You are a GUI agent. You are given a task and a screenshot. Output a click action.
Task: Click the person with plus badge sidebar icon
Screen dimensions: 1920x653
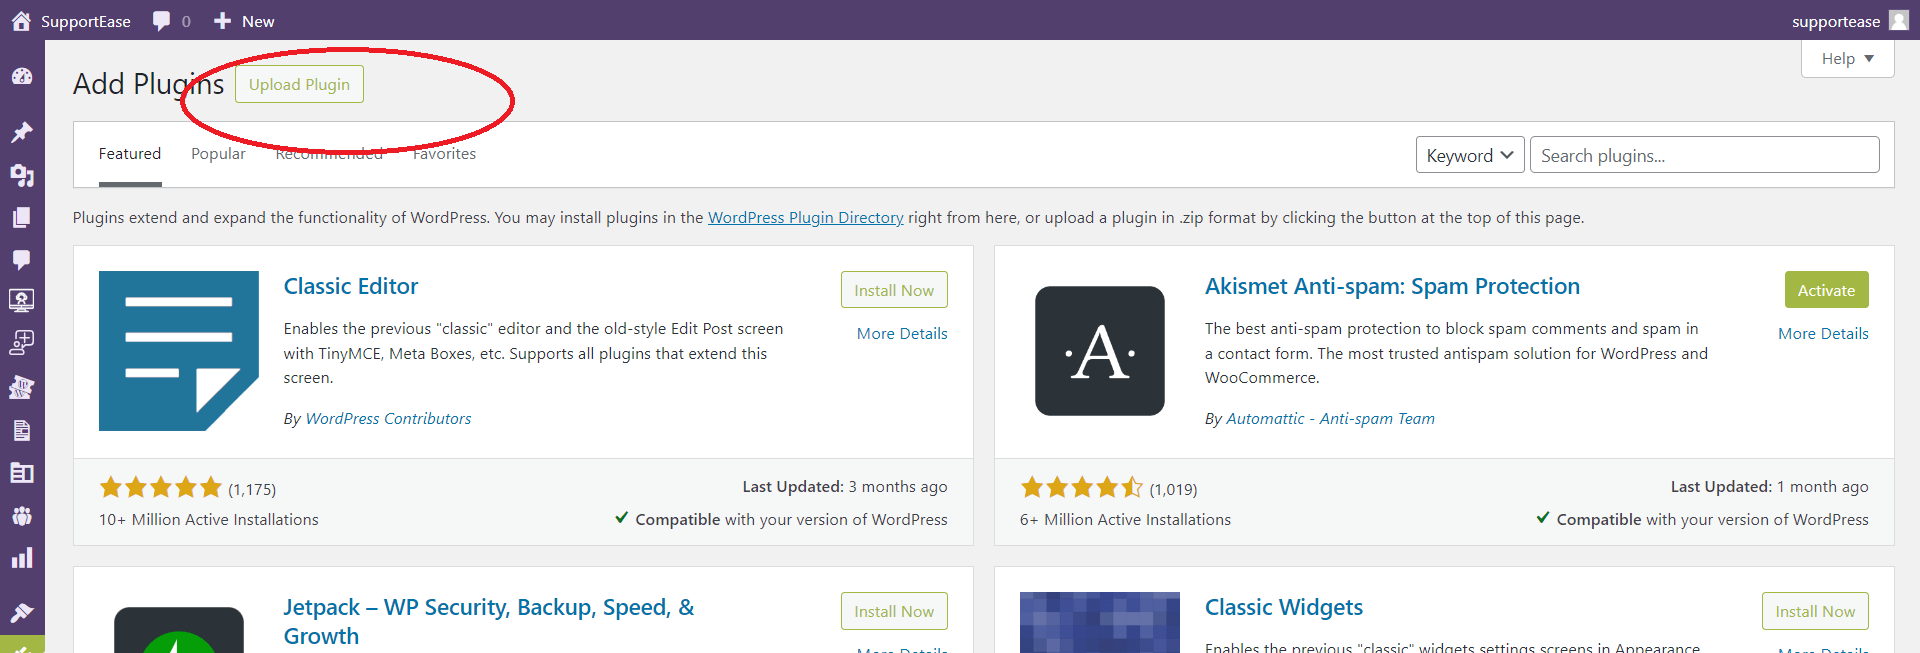coord(22,343)
